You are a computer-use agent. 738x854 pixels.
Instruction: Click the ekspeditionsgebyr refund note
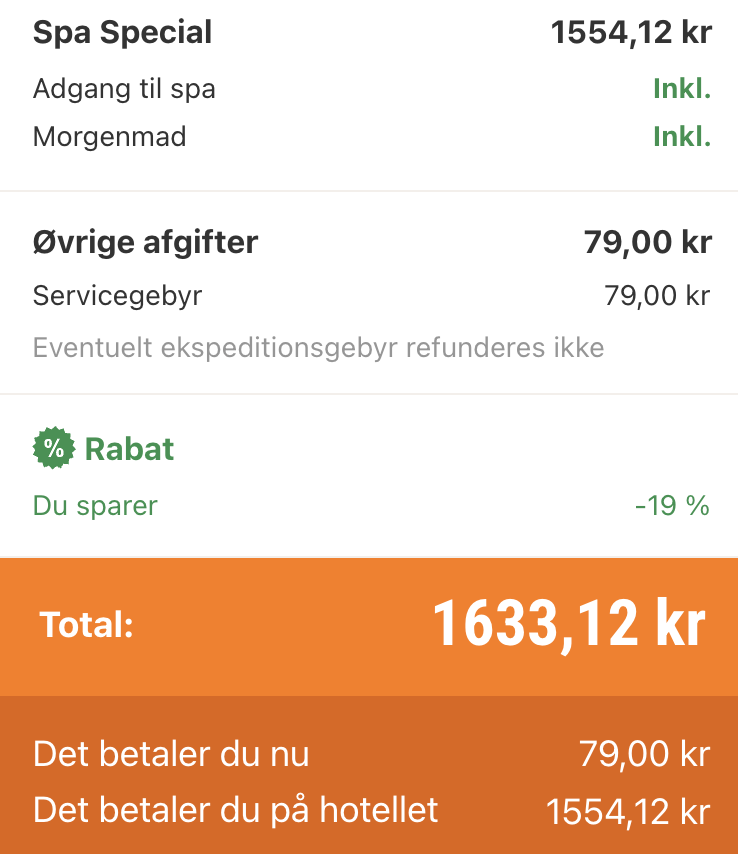point(318,348)
